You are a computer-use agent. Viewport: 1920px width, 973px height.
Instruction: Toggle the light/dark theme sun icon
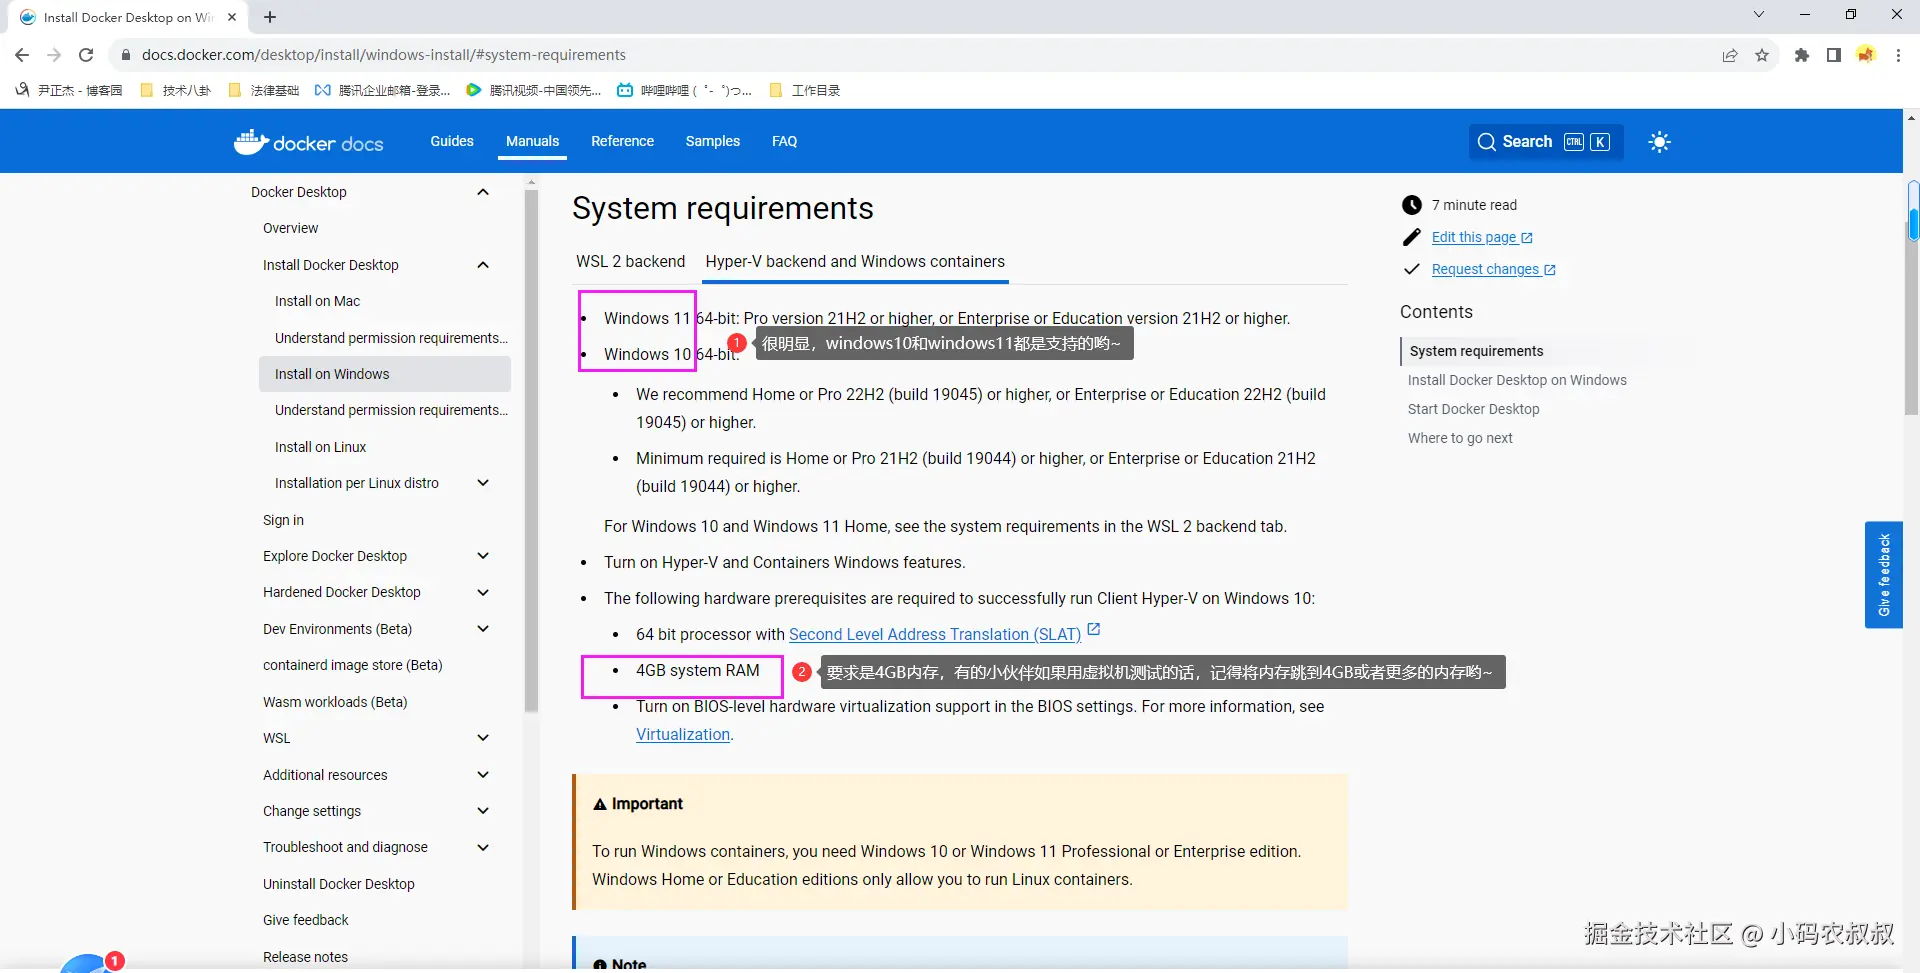pyautogui.click(x=1660, y=142)
